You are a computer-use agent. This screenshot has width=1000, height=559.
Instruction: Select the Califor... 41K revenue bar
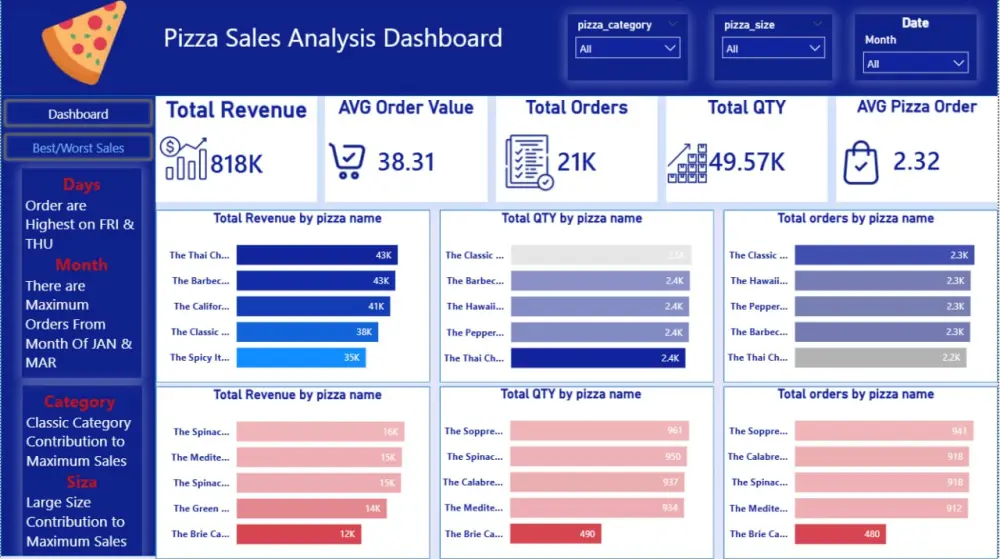(x=313, y=307)
